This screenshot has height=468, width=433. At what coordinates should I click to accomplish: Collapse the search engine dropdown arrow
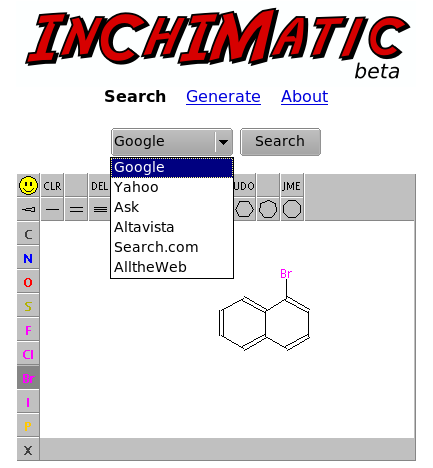coord(223,142)
